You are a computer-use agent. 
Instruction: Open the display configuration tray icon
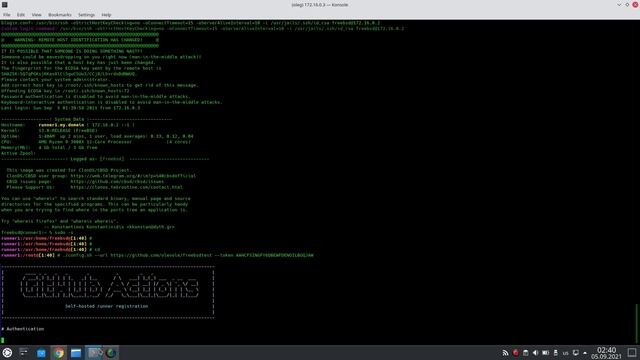[576, 353]
